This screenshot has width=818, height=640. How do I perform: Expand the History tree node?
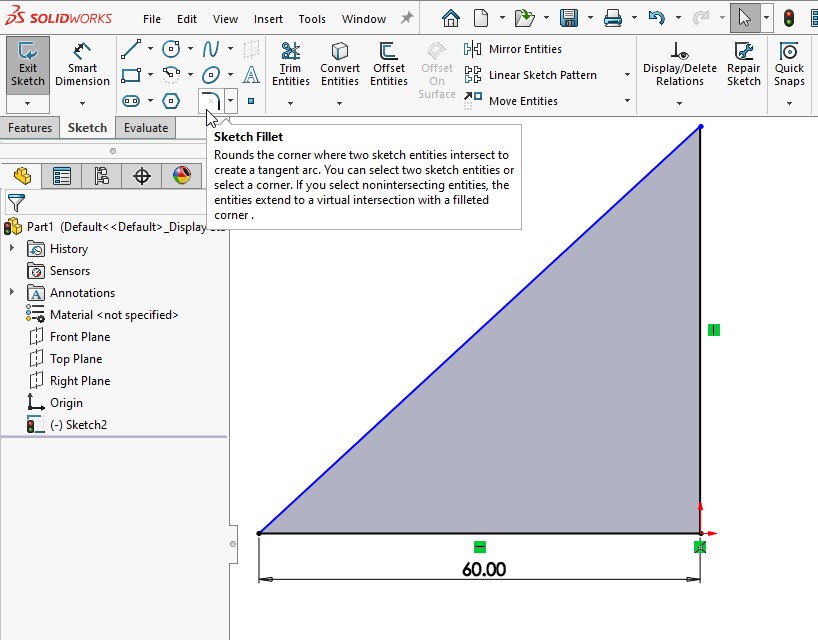[x=12, y=249]
